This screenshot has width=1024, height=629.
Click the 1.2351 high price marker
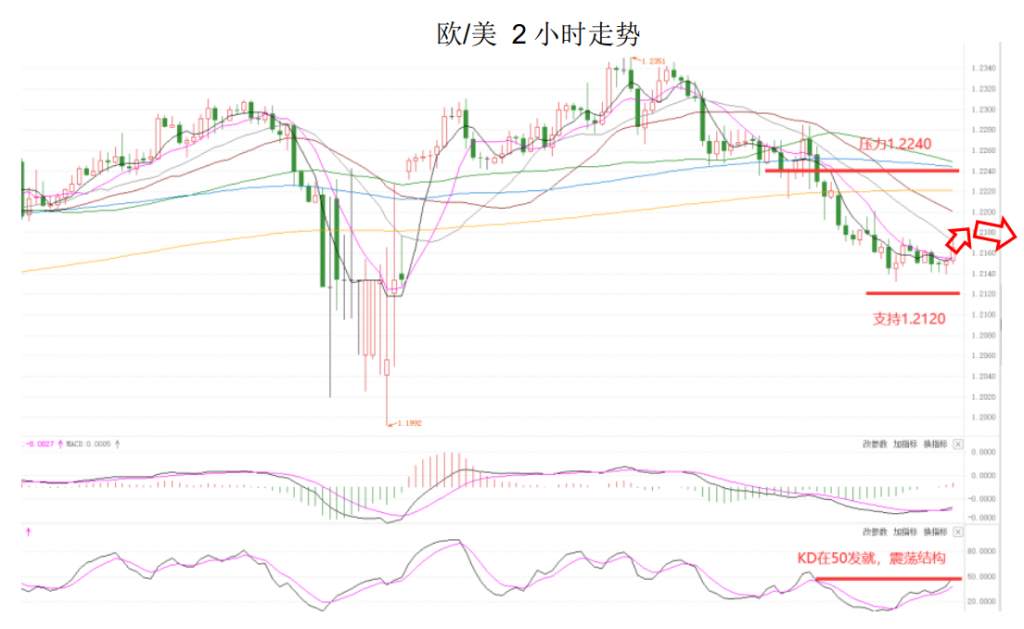pos(653,61)
